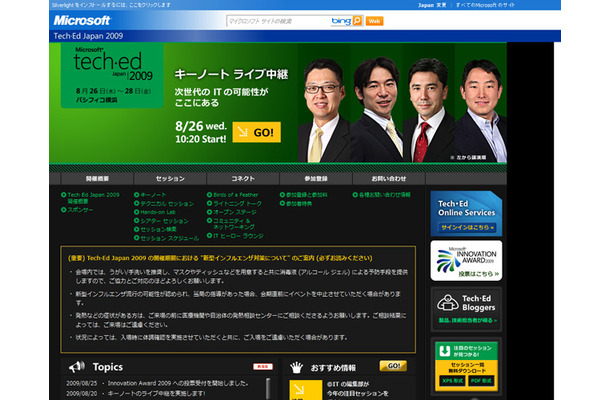Open the 参加登録 navigation tab

click(316, 179)
